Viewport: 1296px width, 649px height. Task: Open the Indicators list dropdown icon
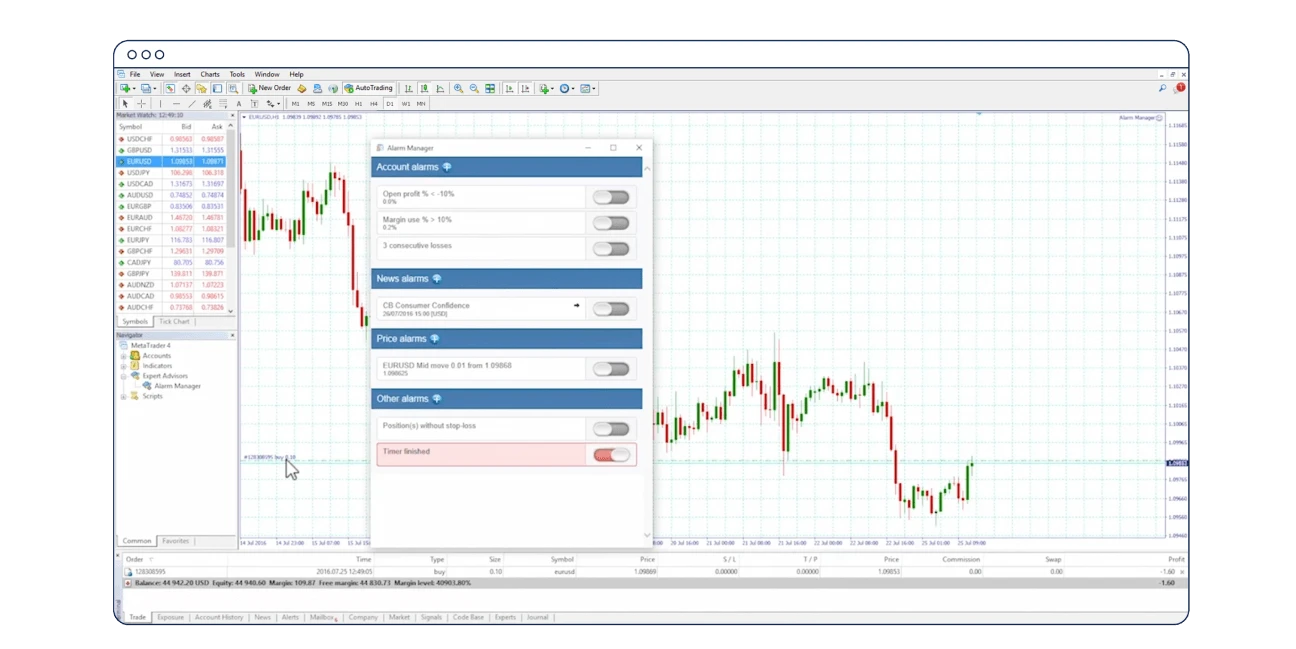point(546,88)
